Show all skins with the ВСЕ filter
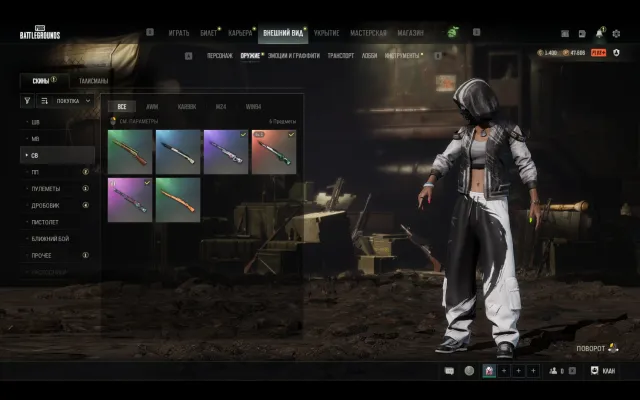 tap(122, 107)
